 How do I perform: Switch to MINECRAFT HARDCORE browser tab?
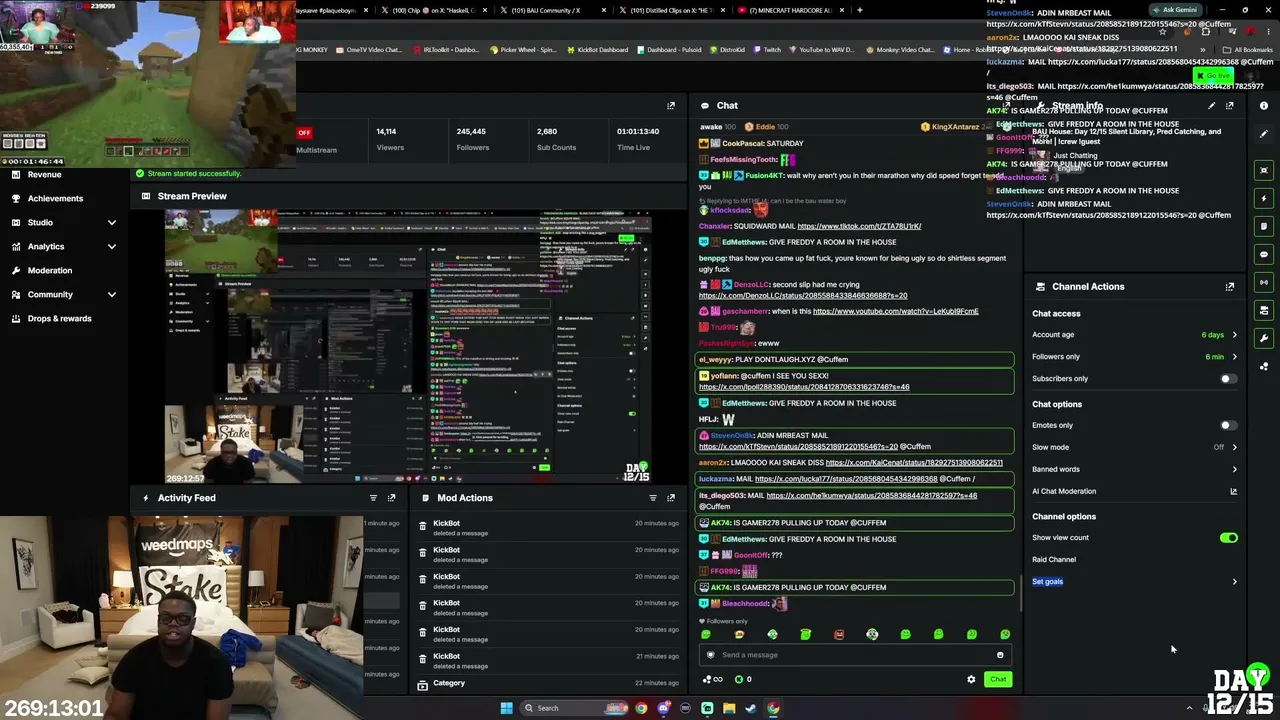pyautogui.click(x=792, y=10)
